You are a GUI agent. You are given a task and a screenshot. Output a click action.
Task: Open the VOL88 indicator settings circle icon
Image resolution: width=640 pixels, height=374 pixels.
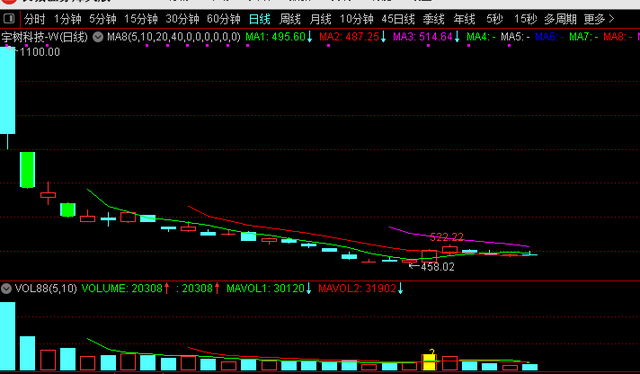(x=6, y=289)
